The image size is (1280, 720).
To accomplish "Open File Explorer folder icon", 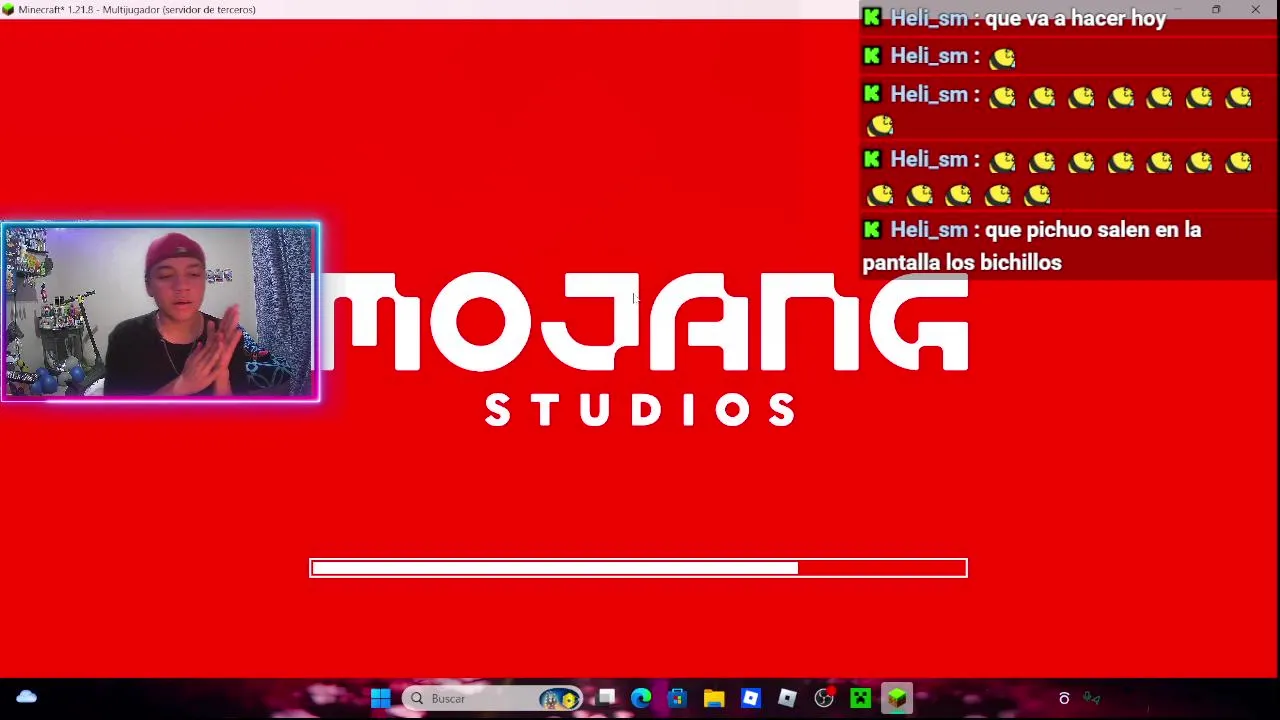I will 714,698.
